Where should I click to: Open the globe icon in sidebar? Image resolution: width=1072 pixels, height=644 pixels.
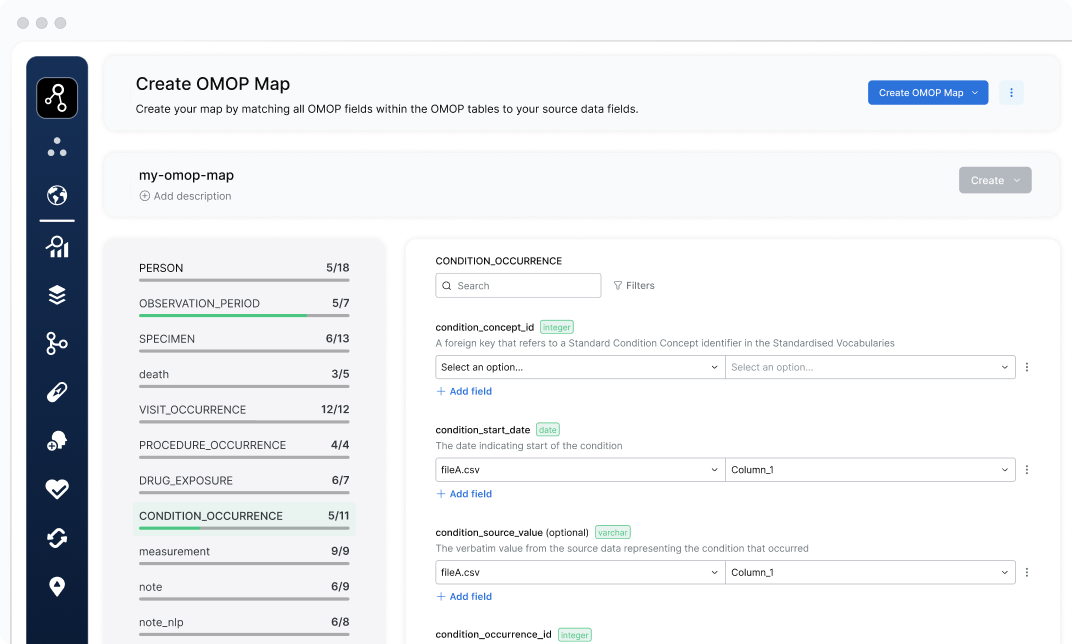pyautogui.click(x=57, y=196)
